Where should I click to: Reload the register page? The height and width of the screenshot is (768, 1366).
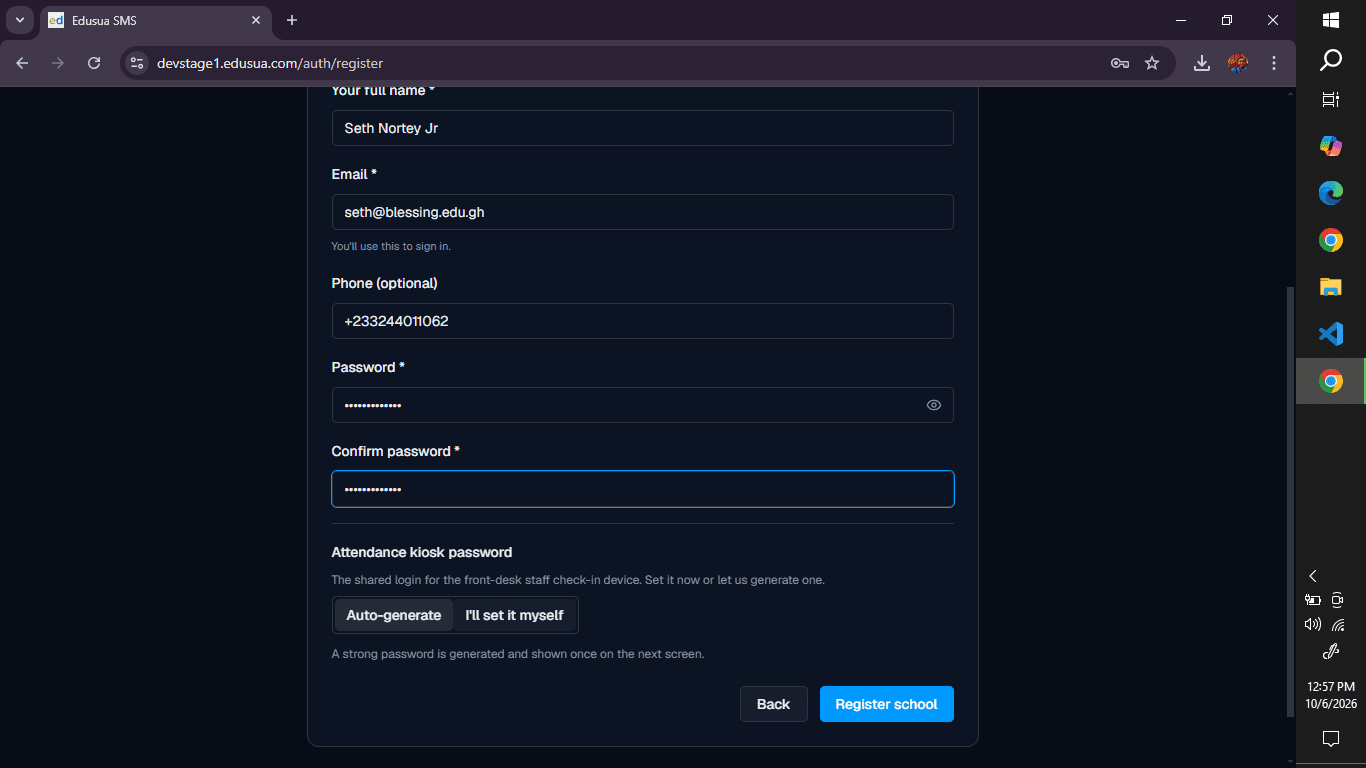[94, 63]
